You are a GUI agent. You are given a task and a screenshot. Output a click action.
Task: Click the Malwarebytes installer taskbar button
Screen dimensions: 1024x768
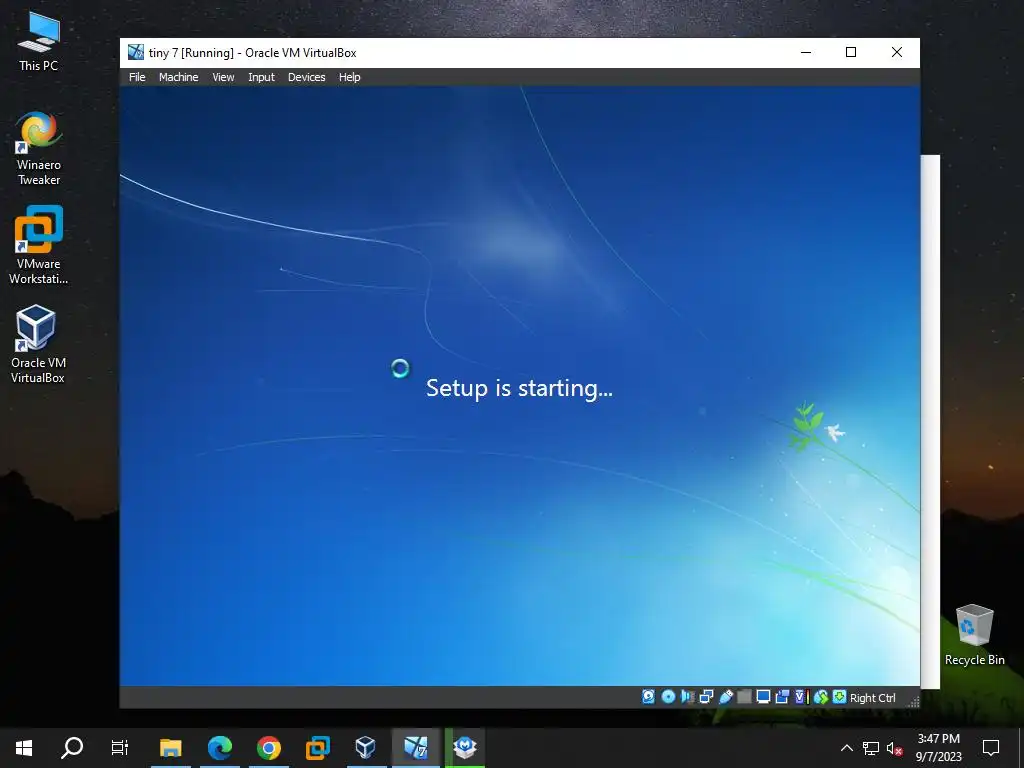point(465,748)
